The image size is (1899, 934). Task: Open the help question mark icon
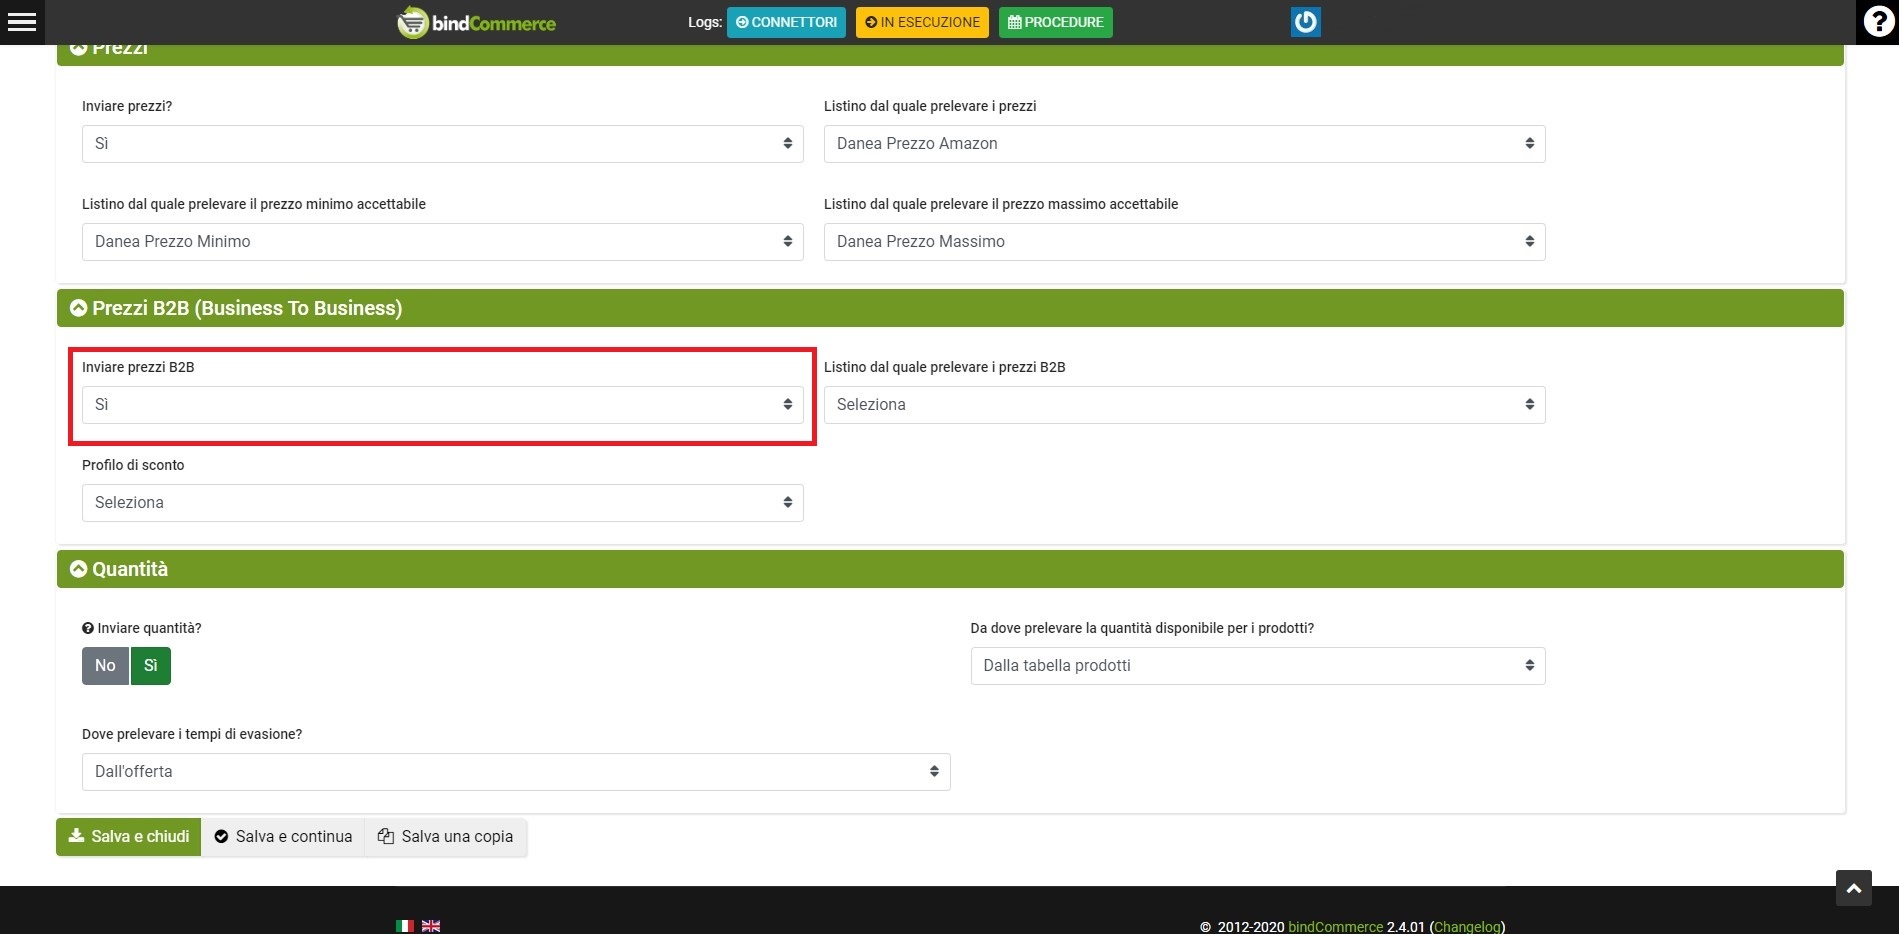click(1877, 22)
